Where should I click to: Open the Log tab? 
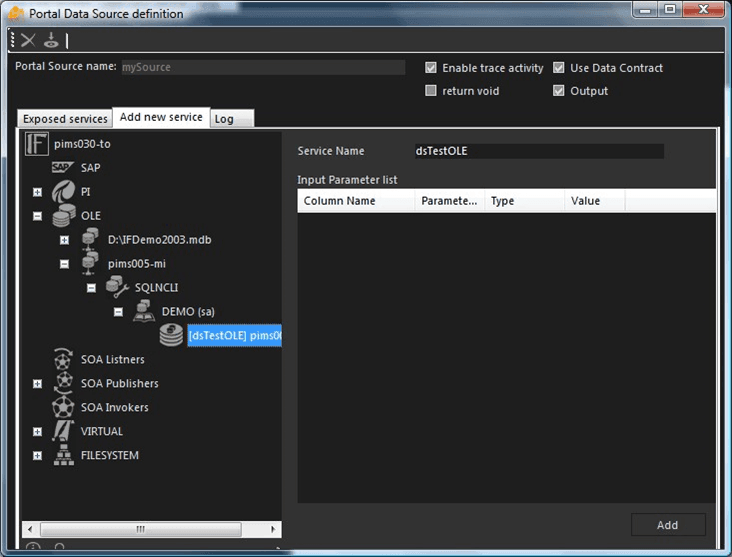232,119
